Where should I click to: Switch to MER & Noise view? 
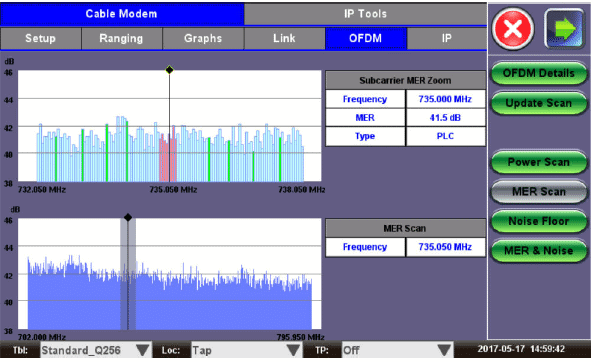point(539,250)
